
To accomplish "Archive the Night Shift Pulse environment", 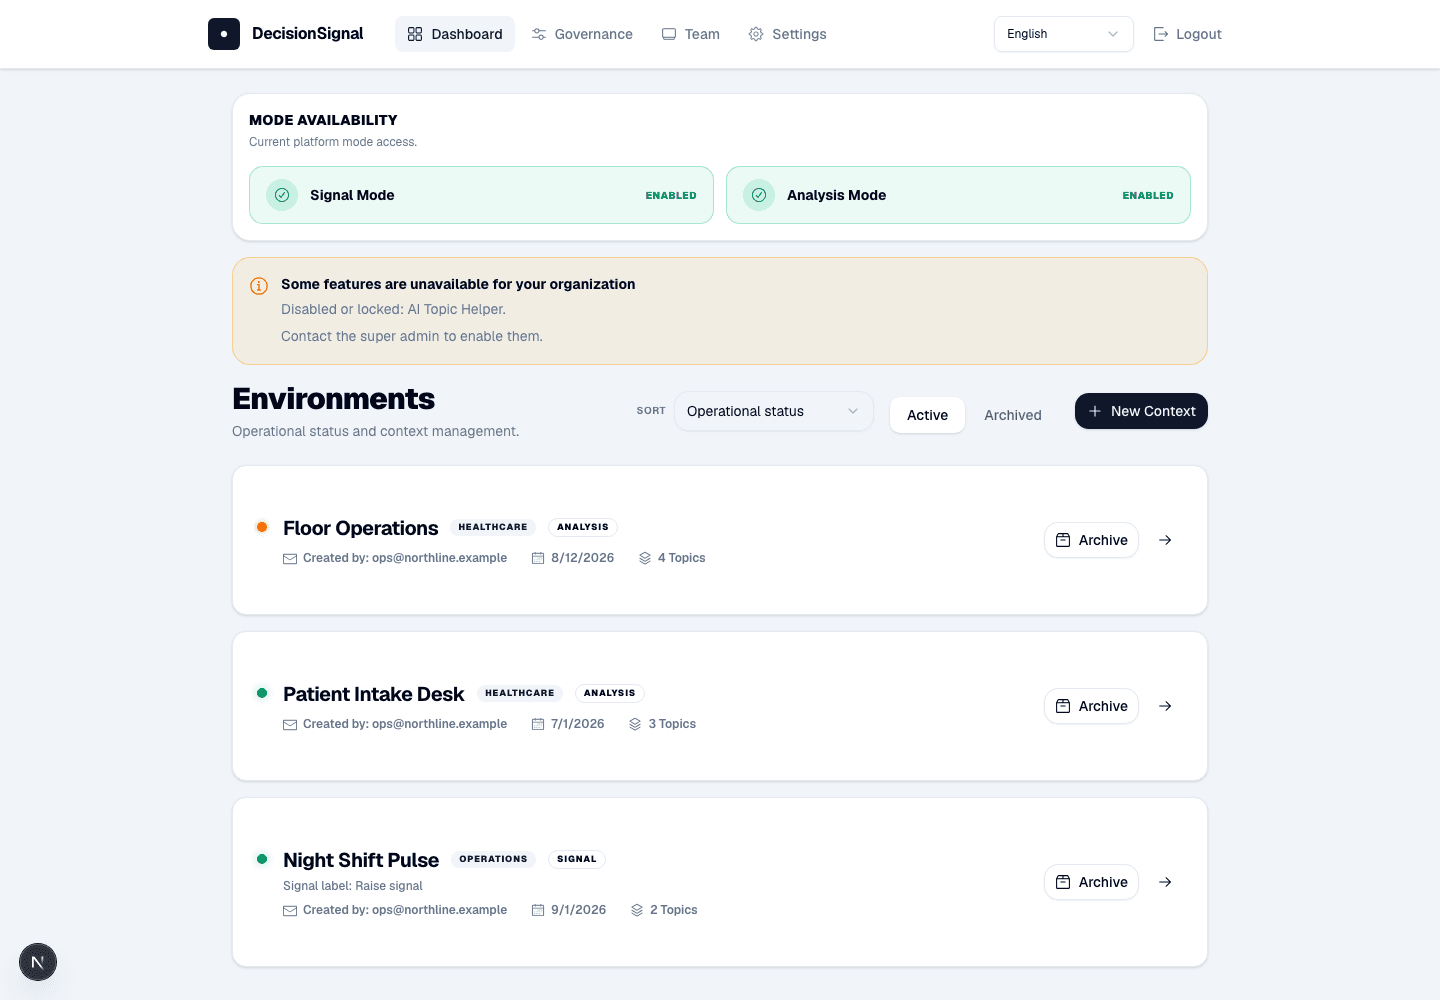I will click(1091, 882).
